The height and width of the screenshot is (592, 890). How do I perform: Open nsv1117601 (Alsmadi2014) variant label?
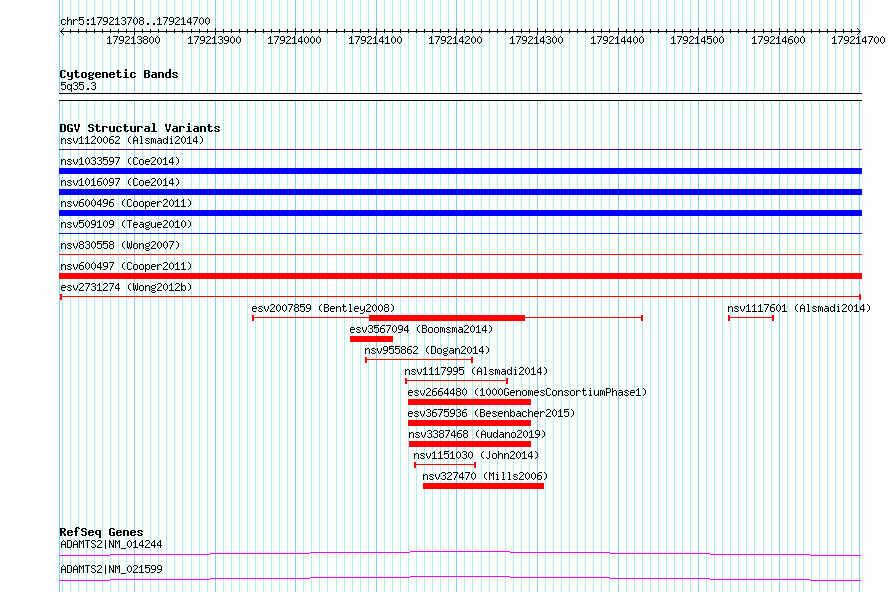(x=799, y=308)
